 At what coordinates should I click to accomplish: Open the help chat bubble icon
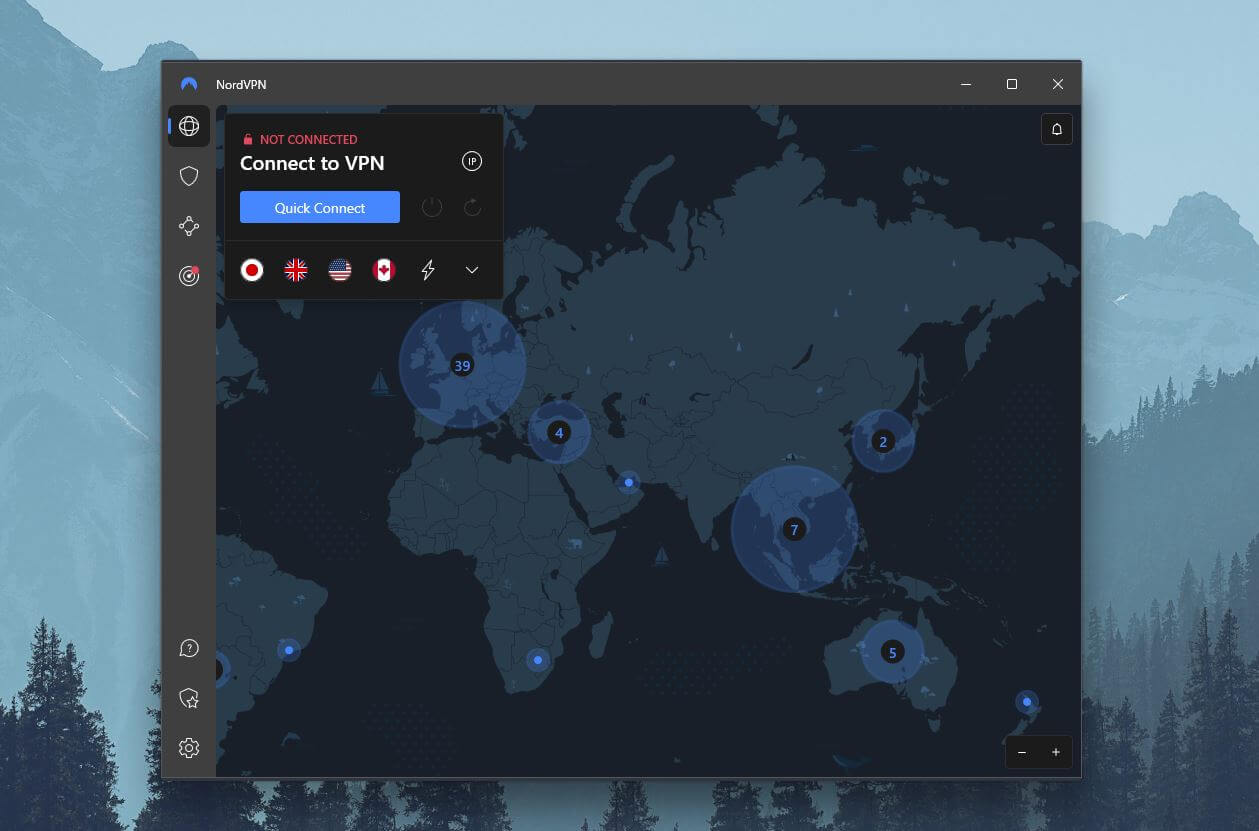(189, 648)
